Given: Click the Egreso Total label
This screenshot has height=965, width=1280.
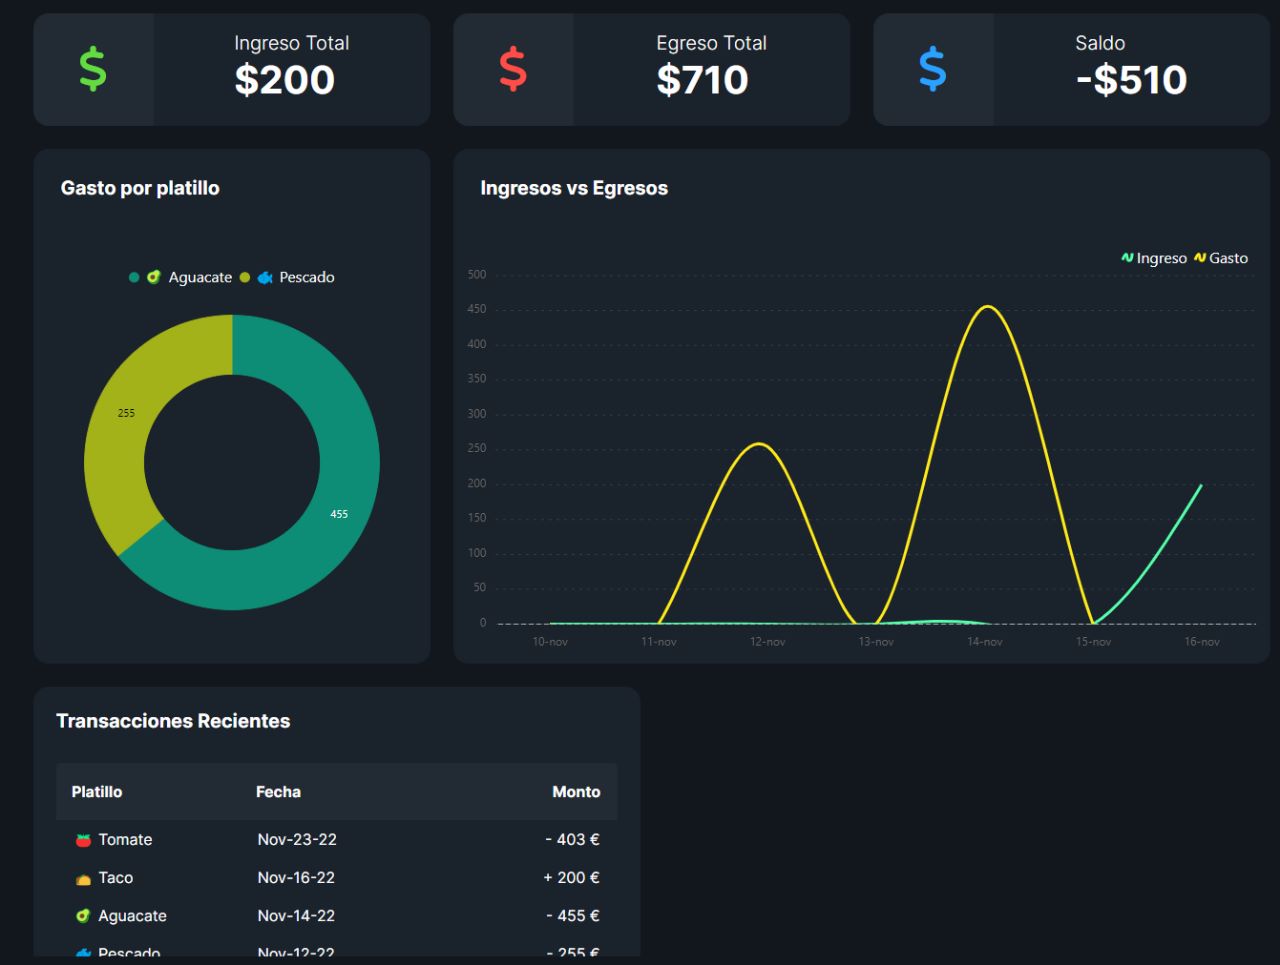Looking at the screenshot, I should [711, 43].
